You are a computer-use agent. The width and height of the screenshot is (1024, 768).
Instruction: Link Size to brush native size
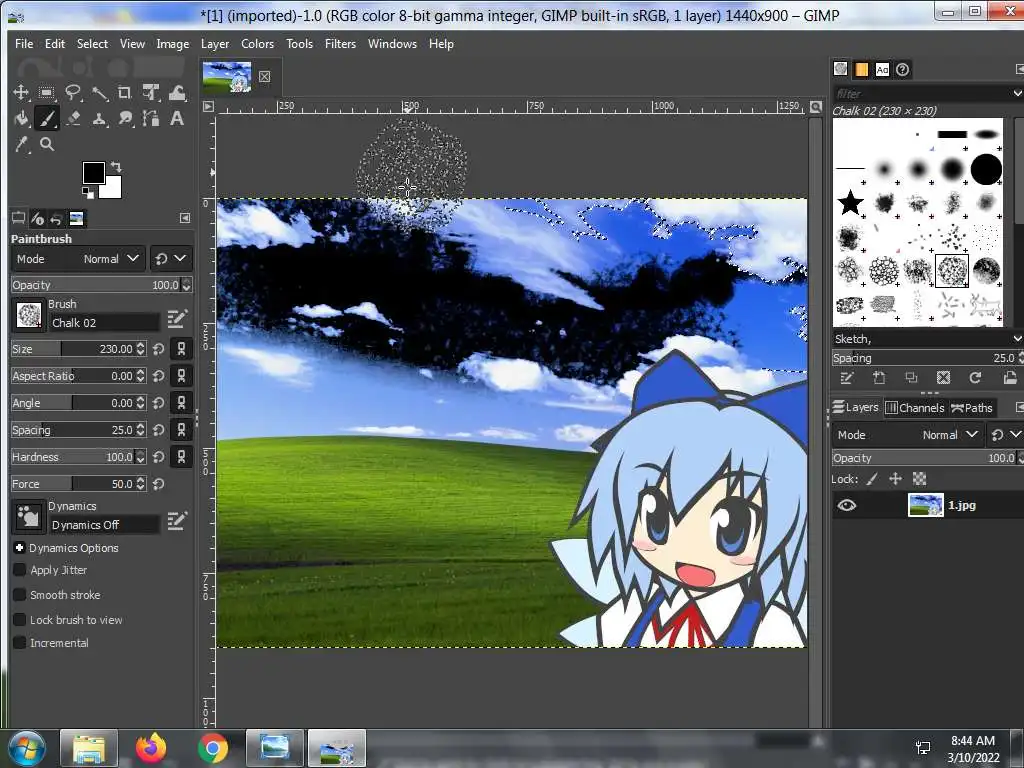182,349
